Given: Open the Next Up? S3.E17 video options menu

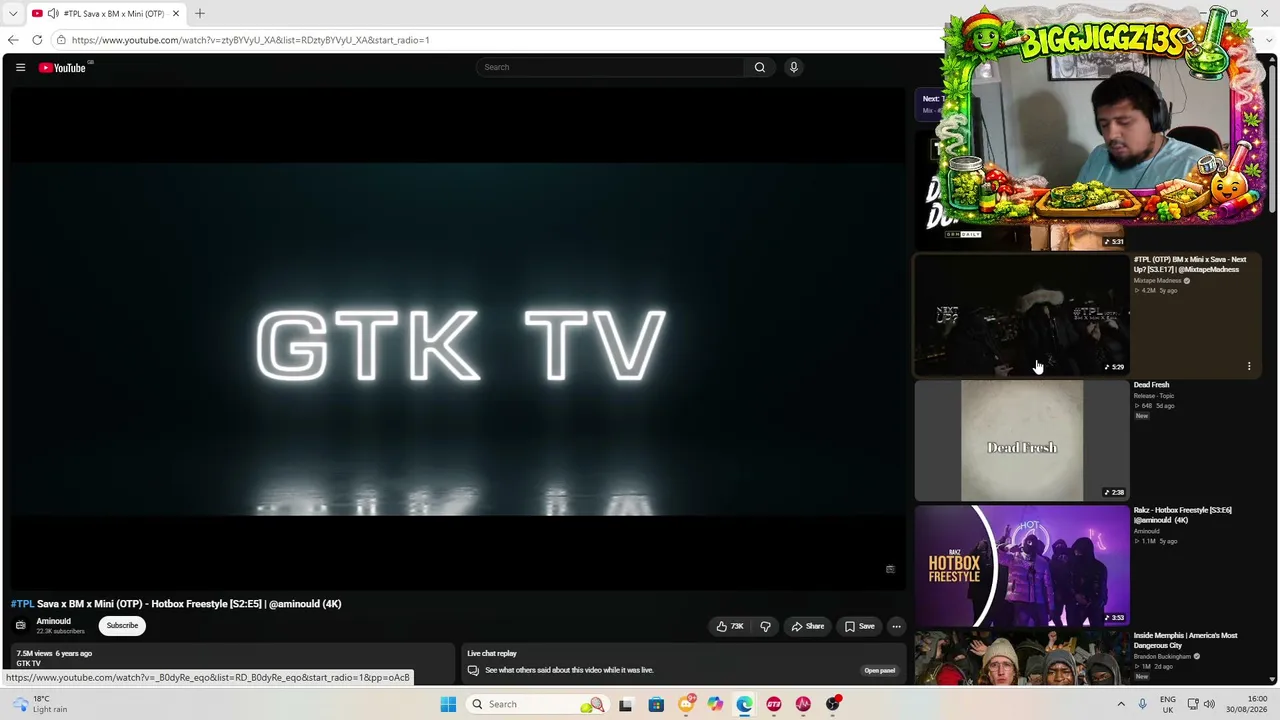Looking at the screenshot, I should (x=1249, y=366).
